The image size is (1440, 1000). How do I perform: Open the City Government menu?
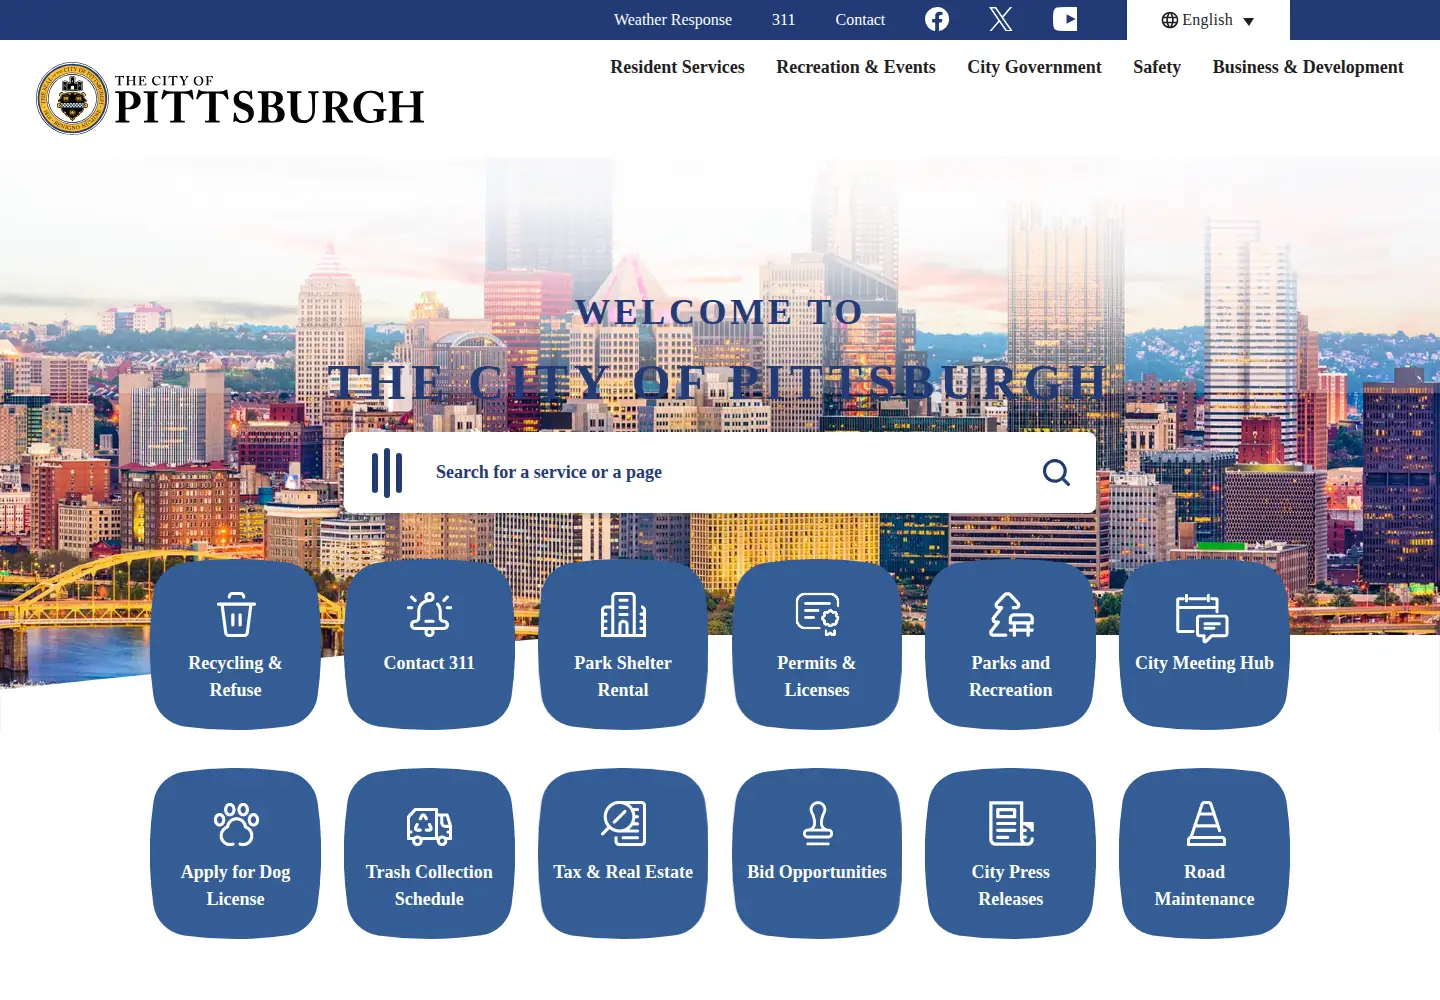point(1034,67)
